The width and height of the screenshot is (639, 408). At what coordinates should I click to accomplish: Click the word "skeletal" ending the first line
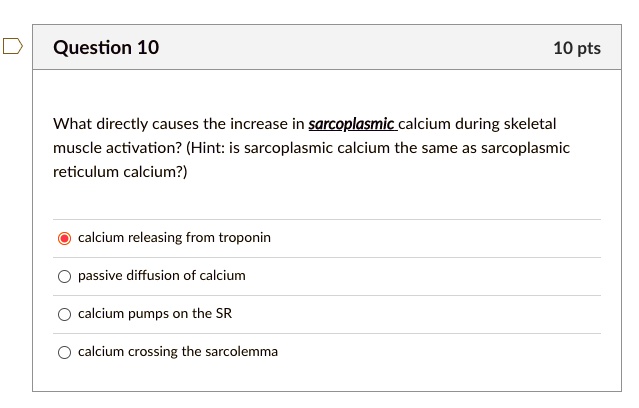[529, 125]
